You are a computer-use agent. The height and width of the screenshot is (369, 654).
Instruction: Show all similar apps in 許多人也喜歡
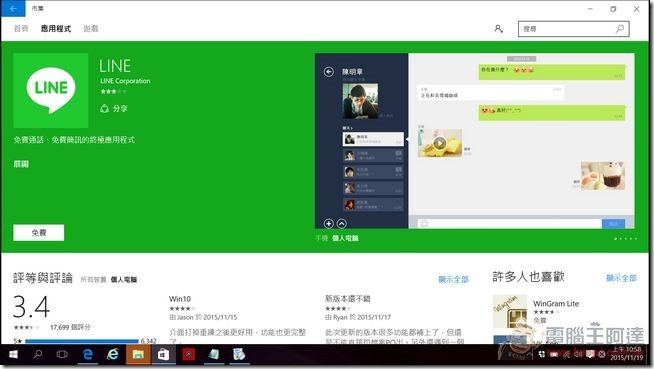click(x=621, y=278)
